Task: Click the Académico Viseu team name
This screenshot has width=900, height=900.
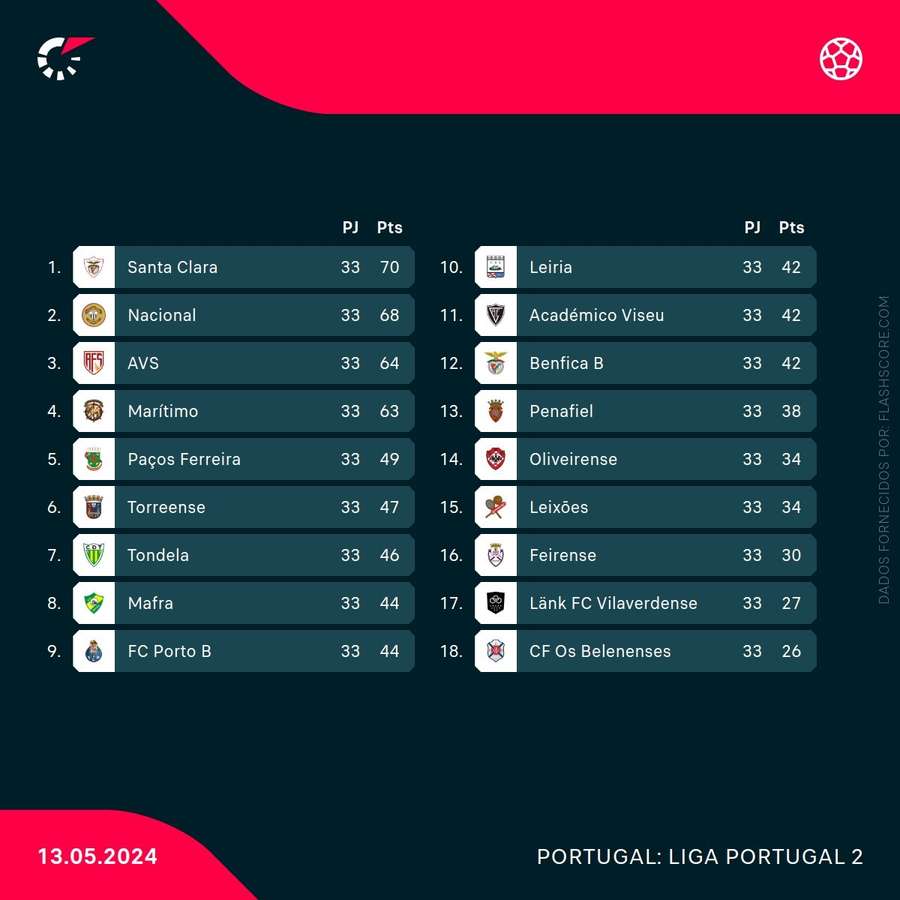Action: tap(597, 315)
